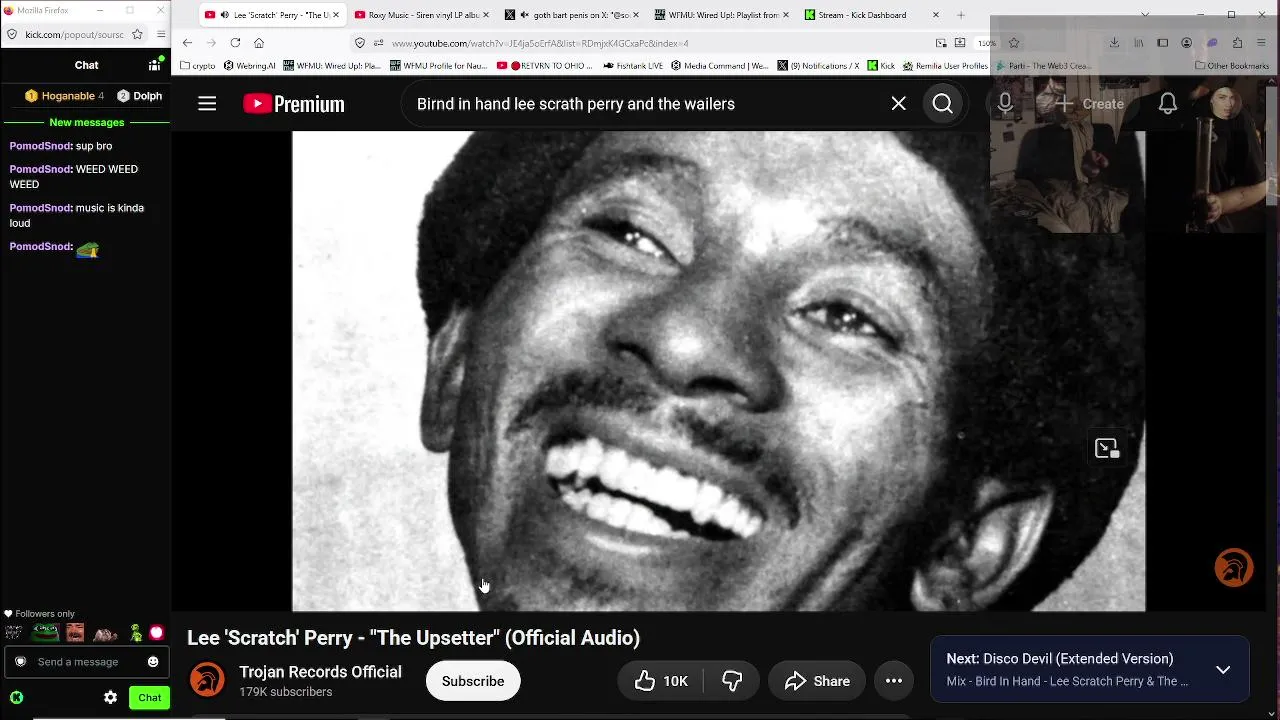Open more actions three-dot menu

[894, 681]
